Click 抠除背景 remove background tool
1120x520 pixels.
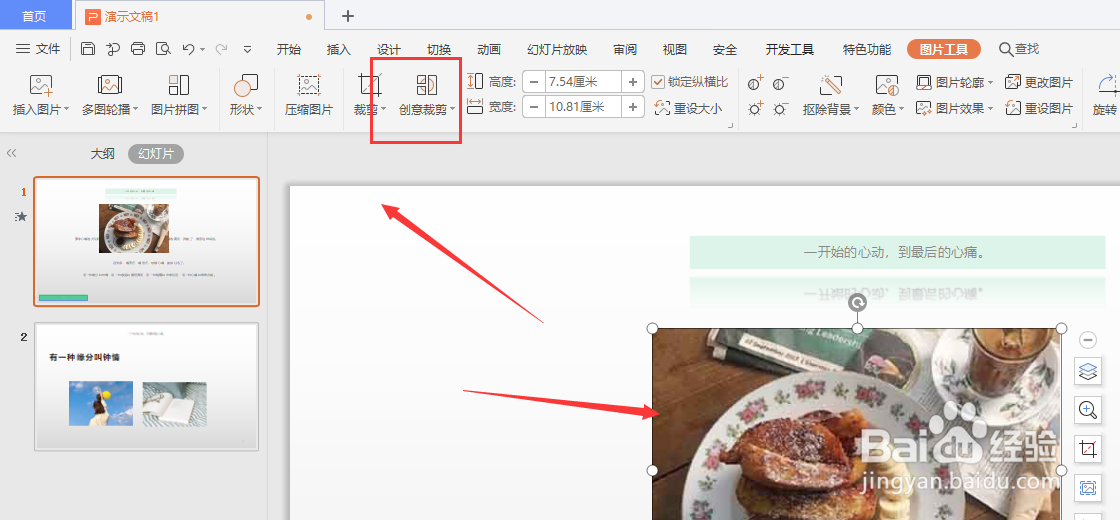click(831, 95)
